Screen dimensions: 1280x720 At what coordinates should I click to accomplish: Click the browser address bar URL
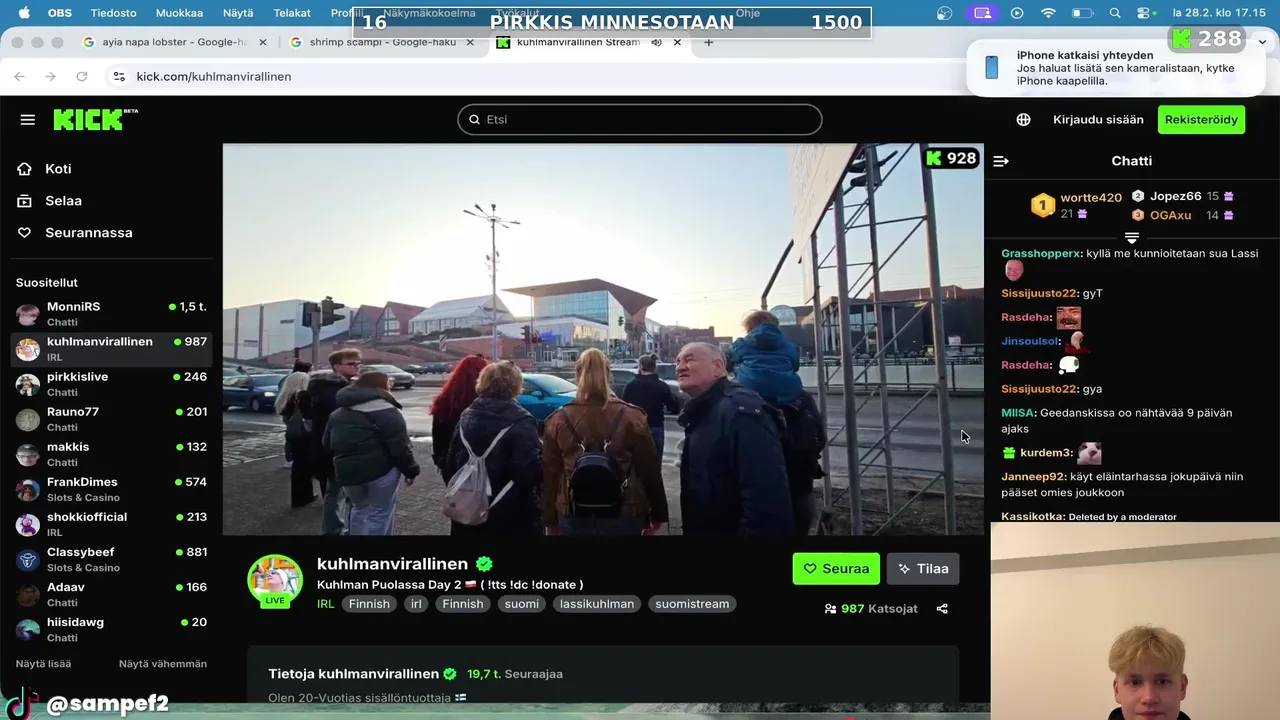coord(214,76)
